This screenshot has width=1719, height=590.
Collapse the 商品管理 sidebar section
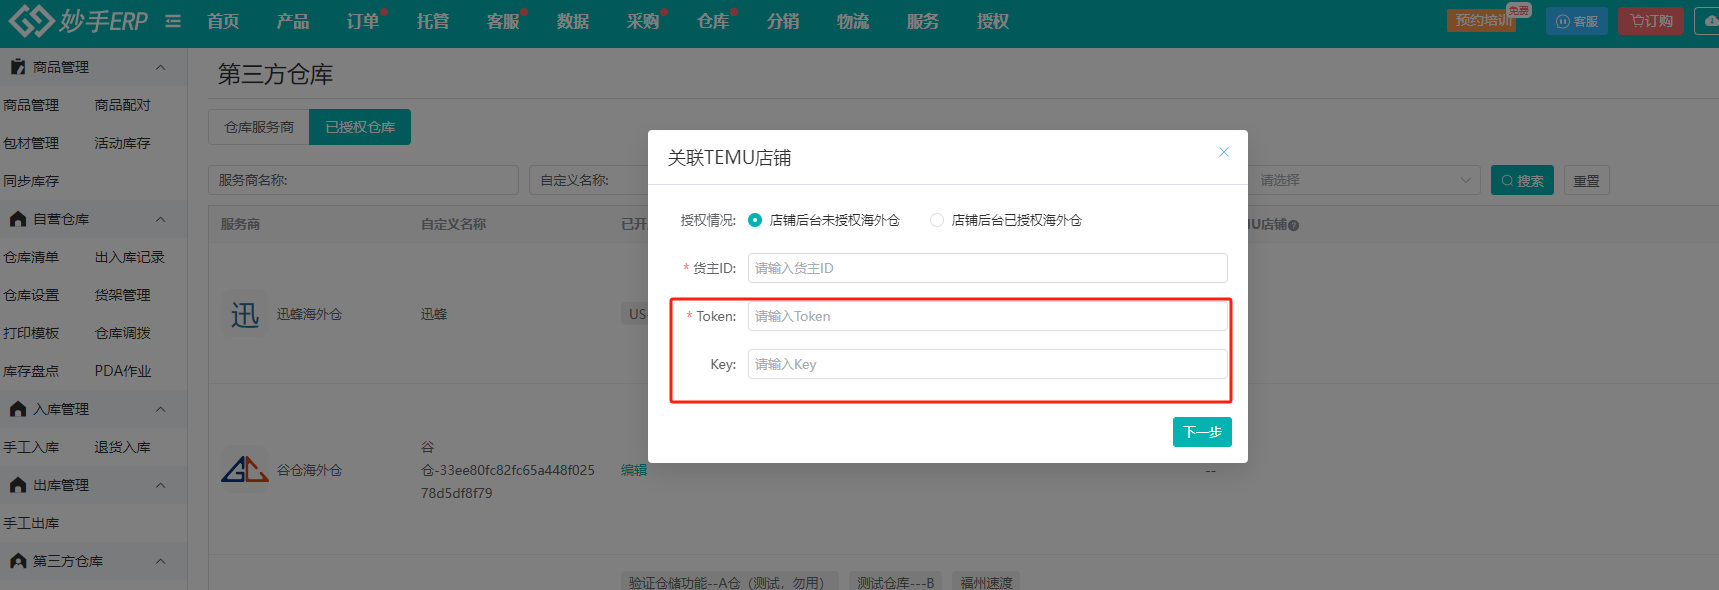160,67
